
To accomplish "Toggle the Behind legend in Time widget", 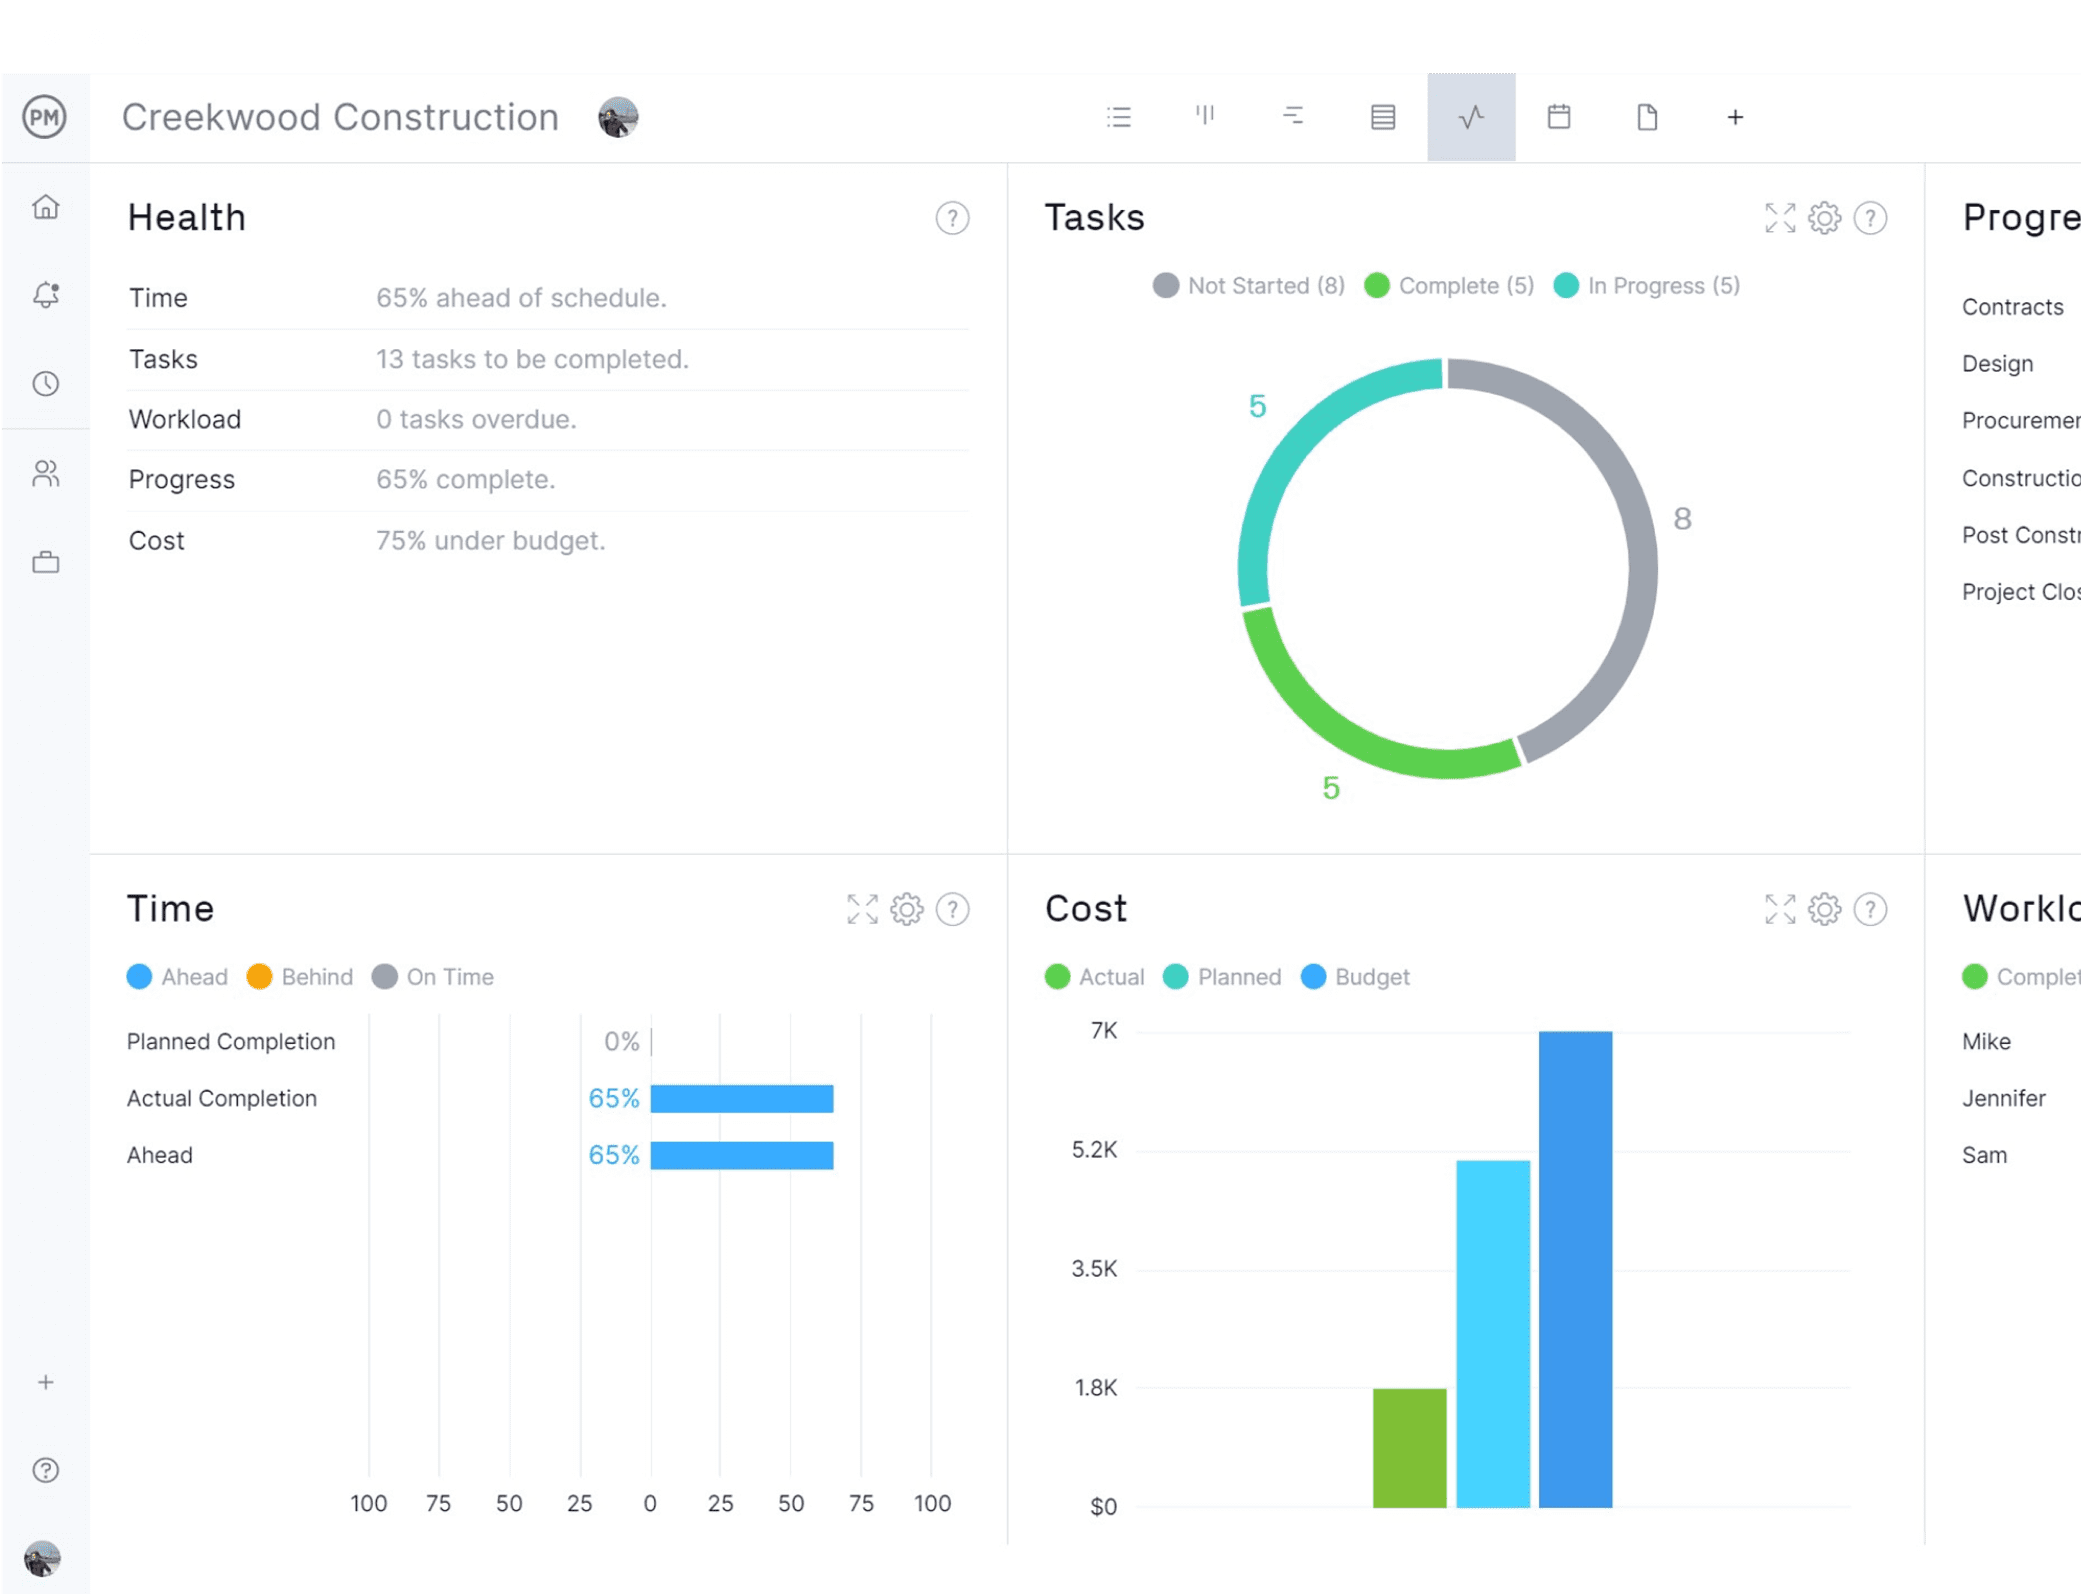I will 299,977.
